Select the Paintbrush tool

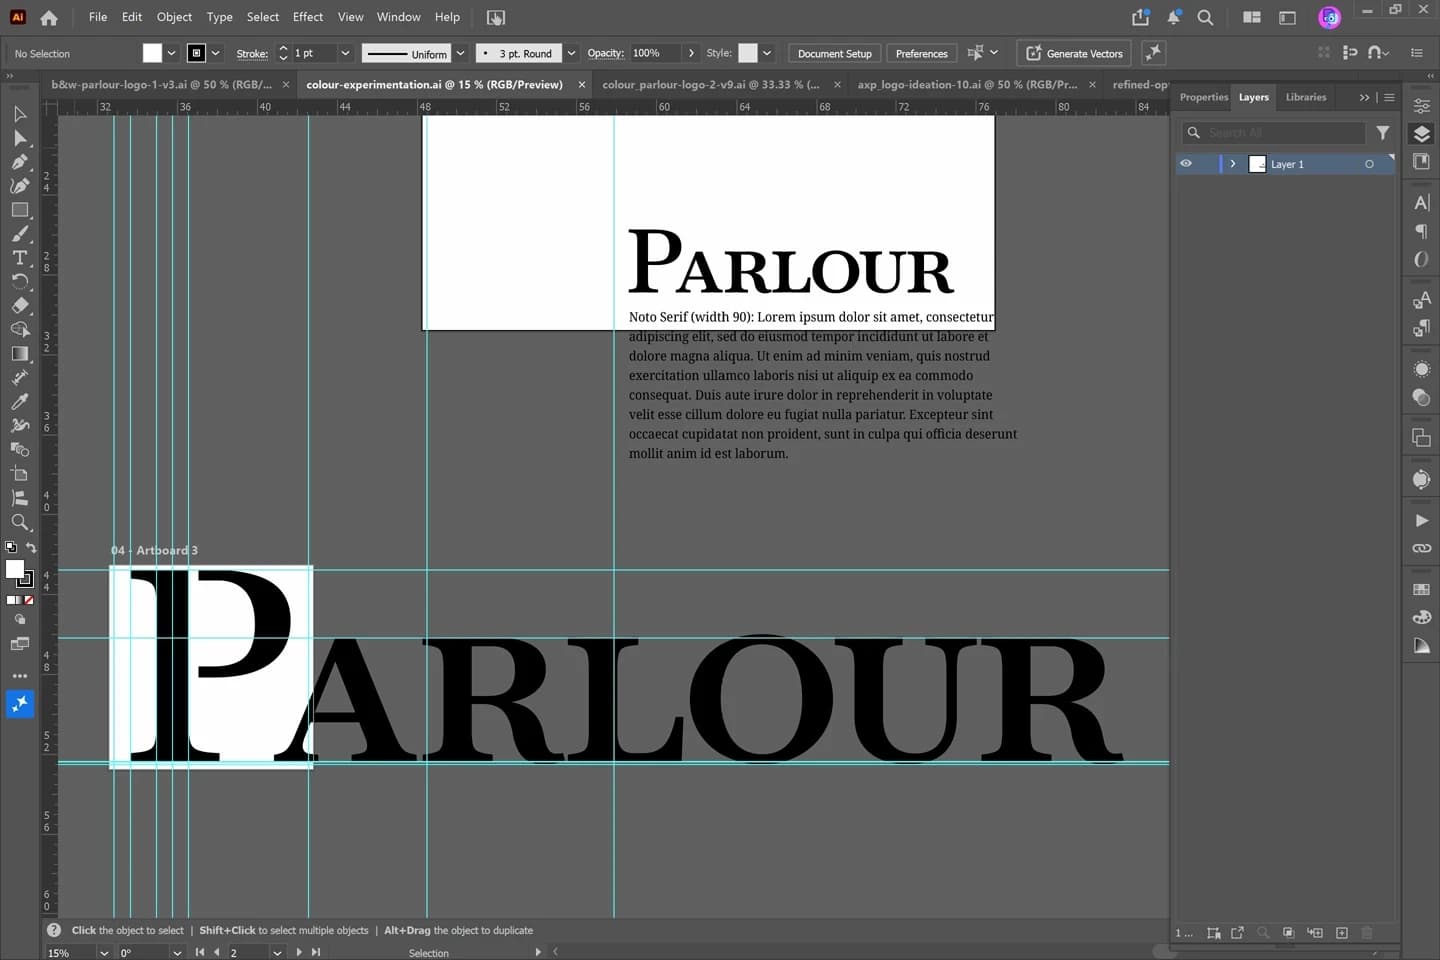[19, 234]
